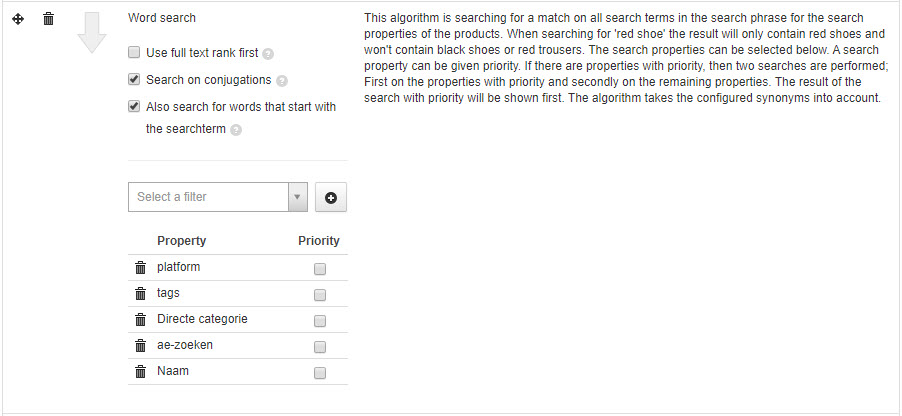The width and height of the screenshot is (902, 416).
Task: Delete the Directe categorie property
Action: point(140,319)
